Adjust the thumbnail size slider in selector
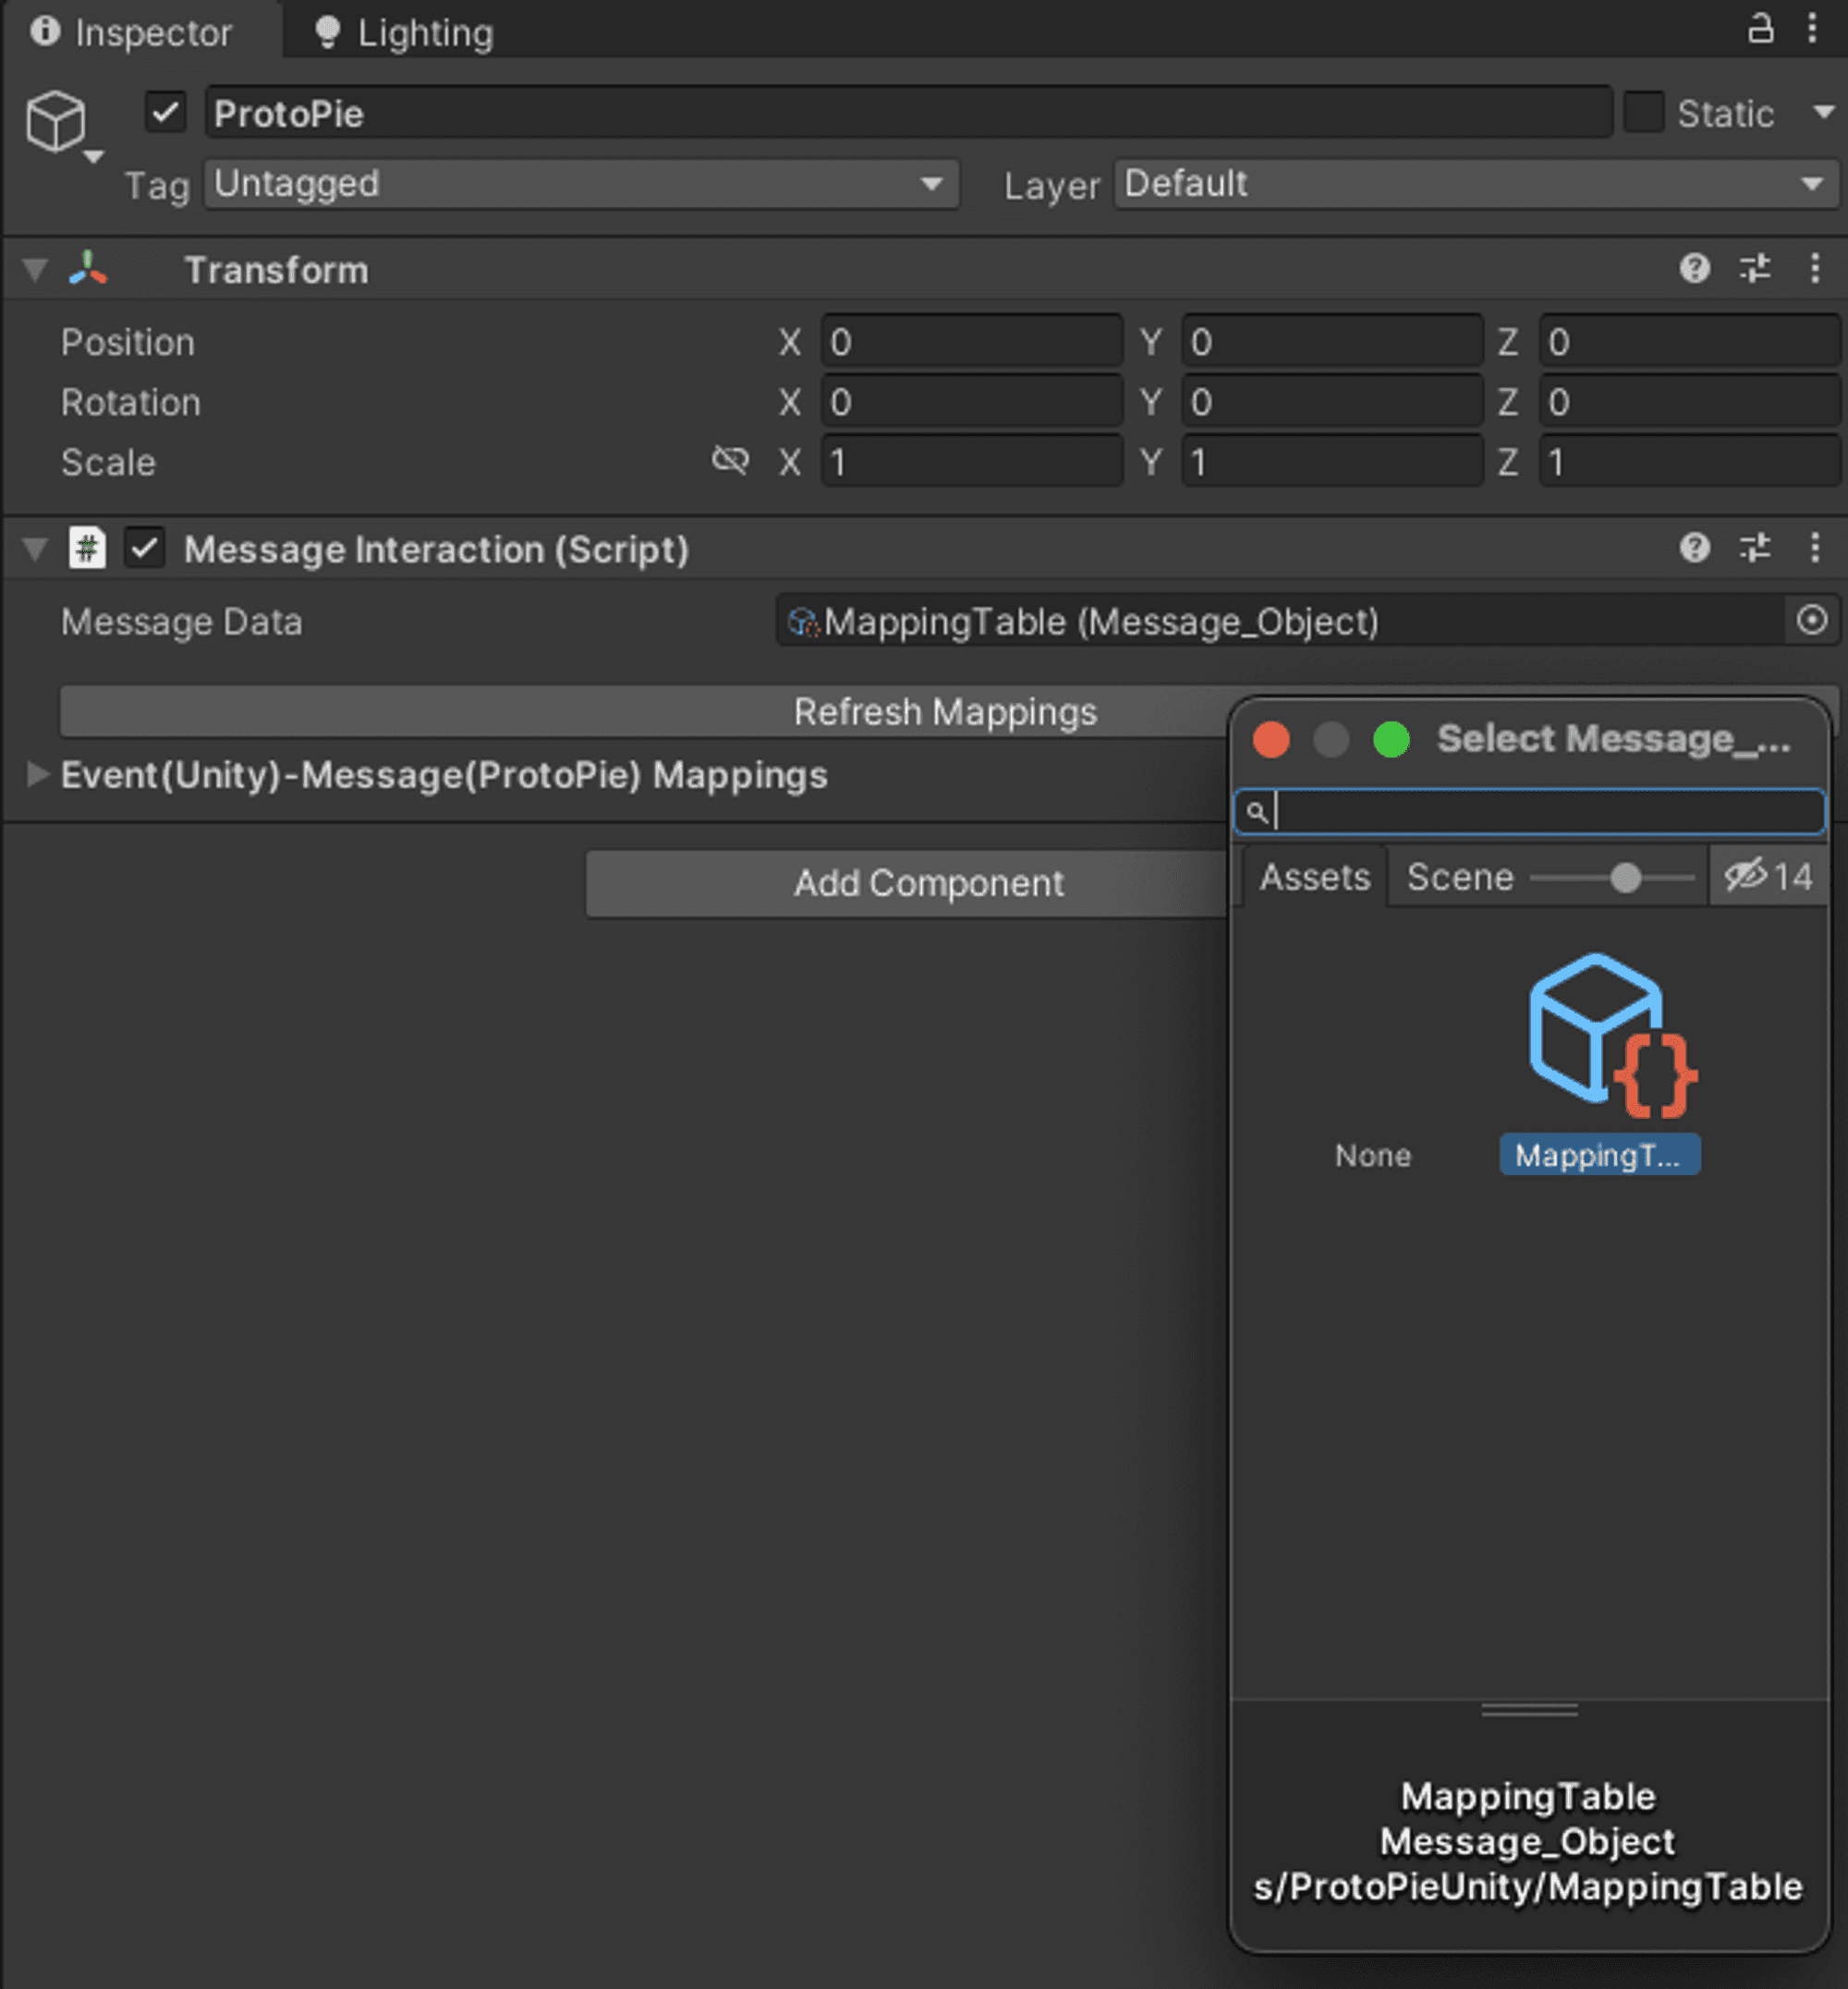This screenshot has width=1848, height=1989. pos(1624,879)
